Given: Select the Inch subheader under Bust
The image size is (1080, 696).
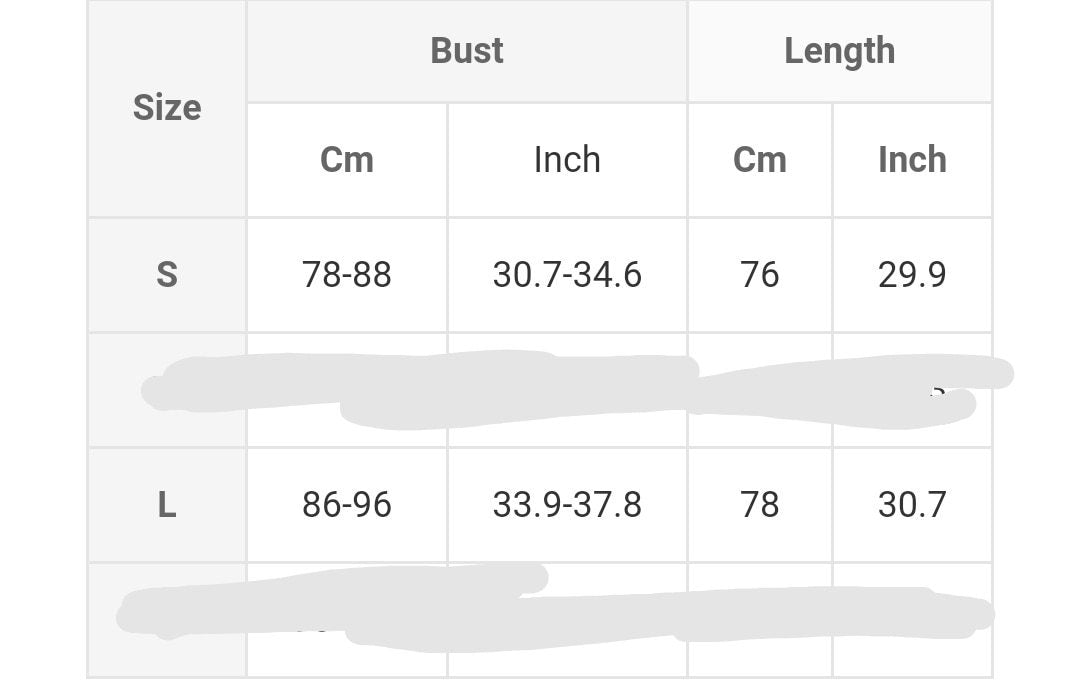Looking at the screenshot, I should 567,160.
